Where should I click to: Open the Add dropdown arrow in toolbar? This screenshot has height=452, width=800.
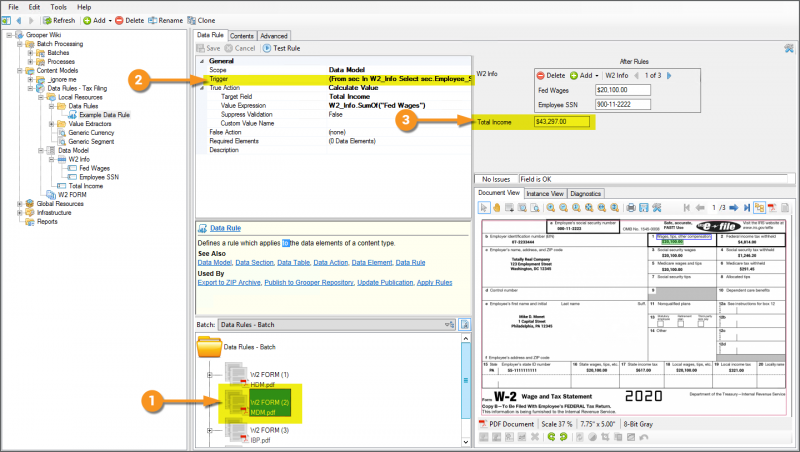(x=111, y=19)
